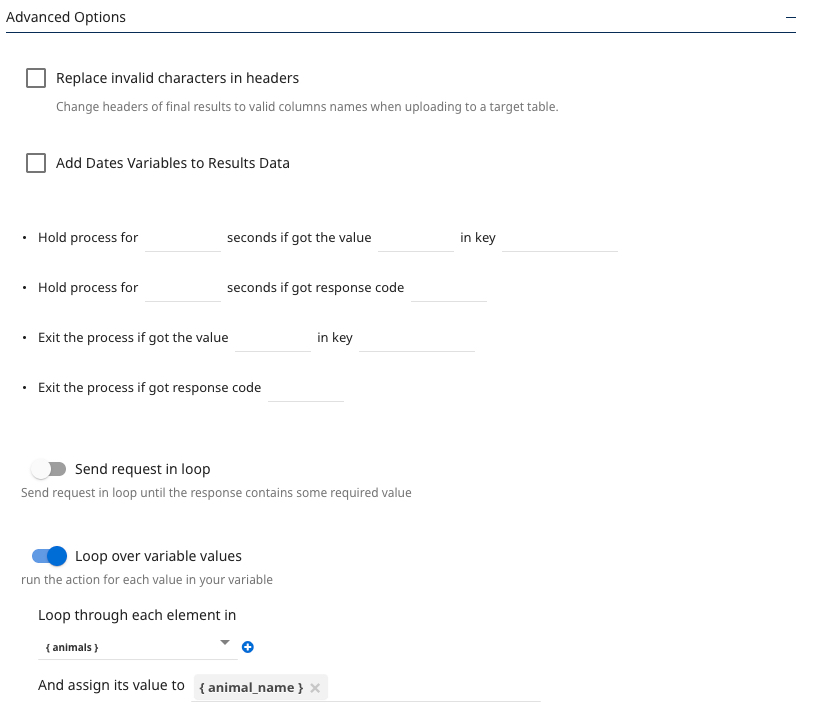Click the { animal_name } variable chip
Viewport: 817px width, 714px height.
point(251,688)
